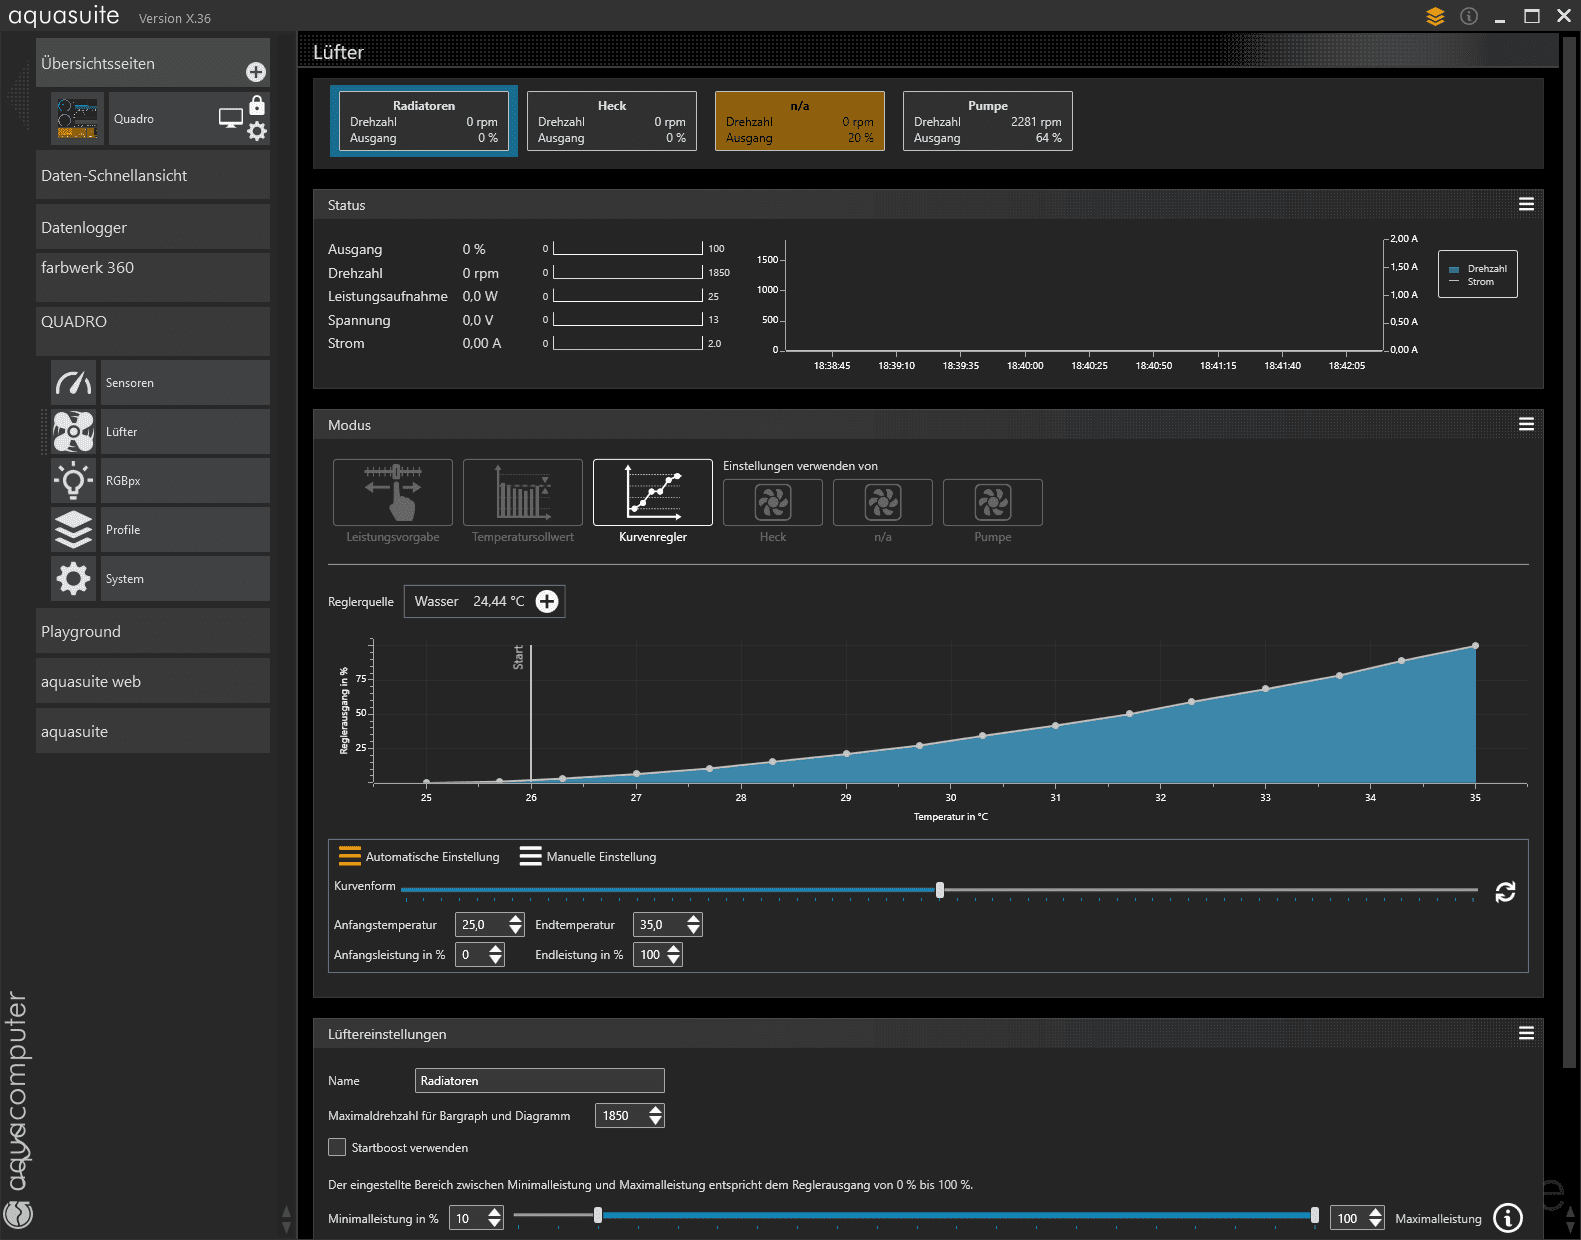The height and width of the screenshot is (1240, 1581).
Task: Open the RGBpx light bulb icon
Action: [74, 481]
